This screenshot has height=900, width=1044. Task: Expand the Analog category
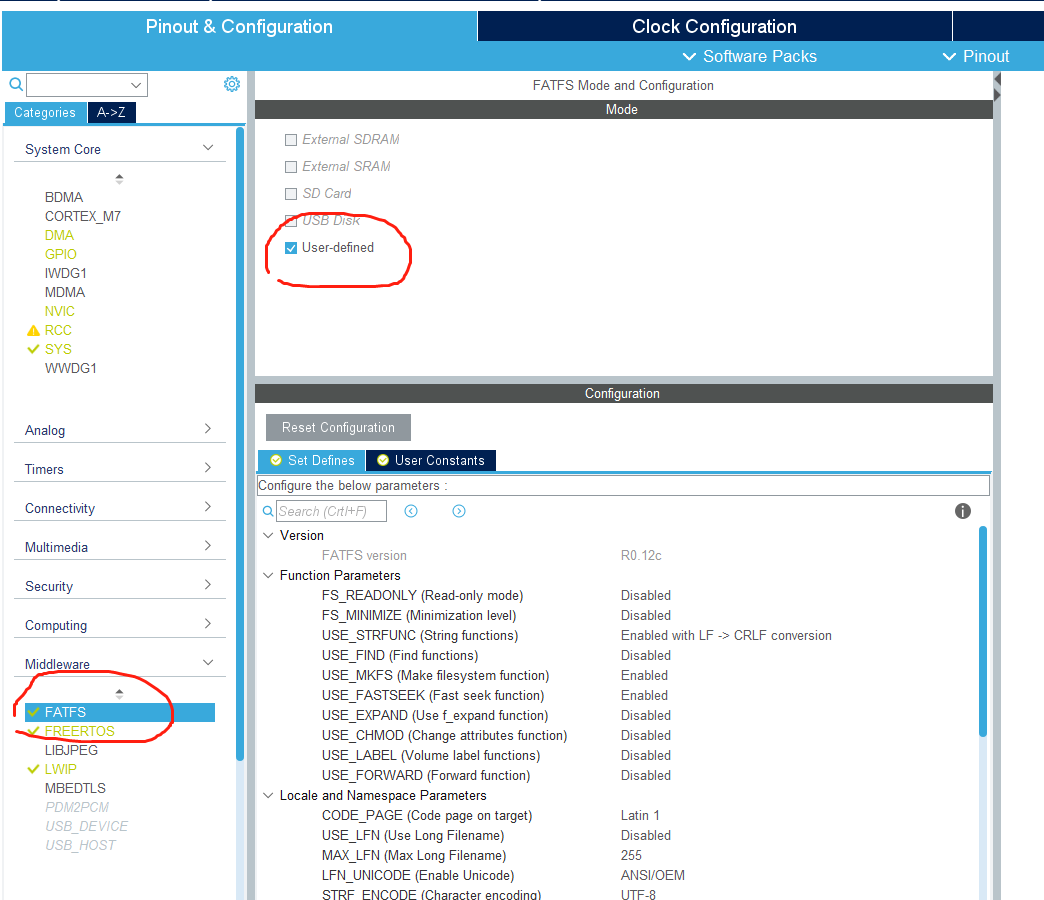tap(208, 429)
